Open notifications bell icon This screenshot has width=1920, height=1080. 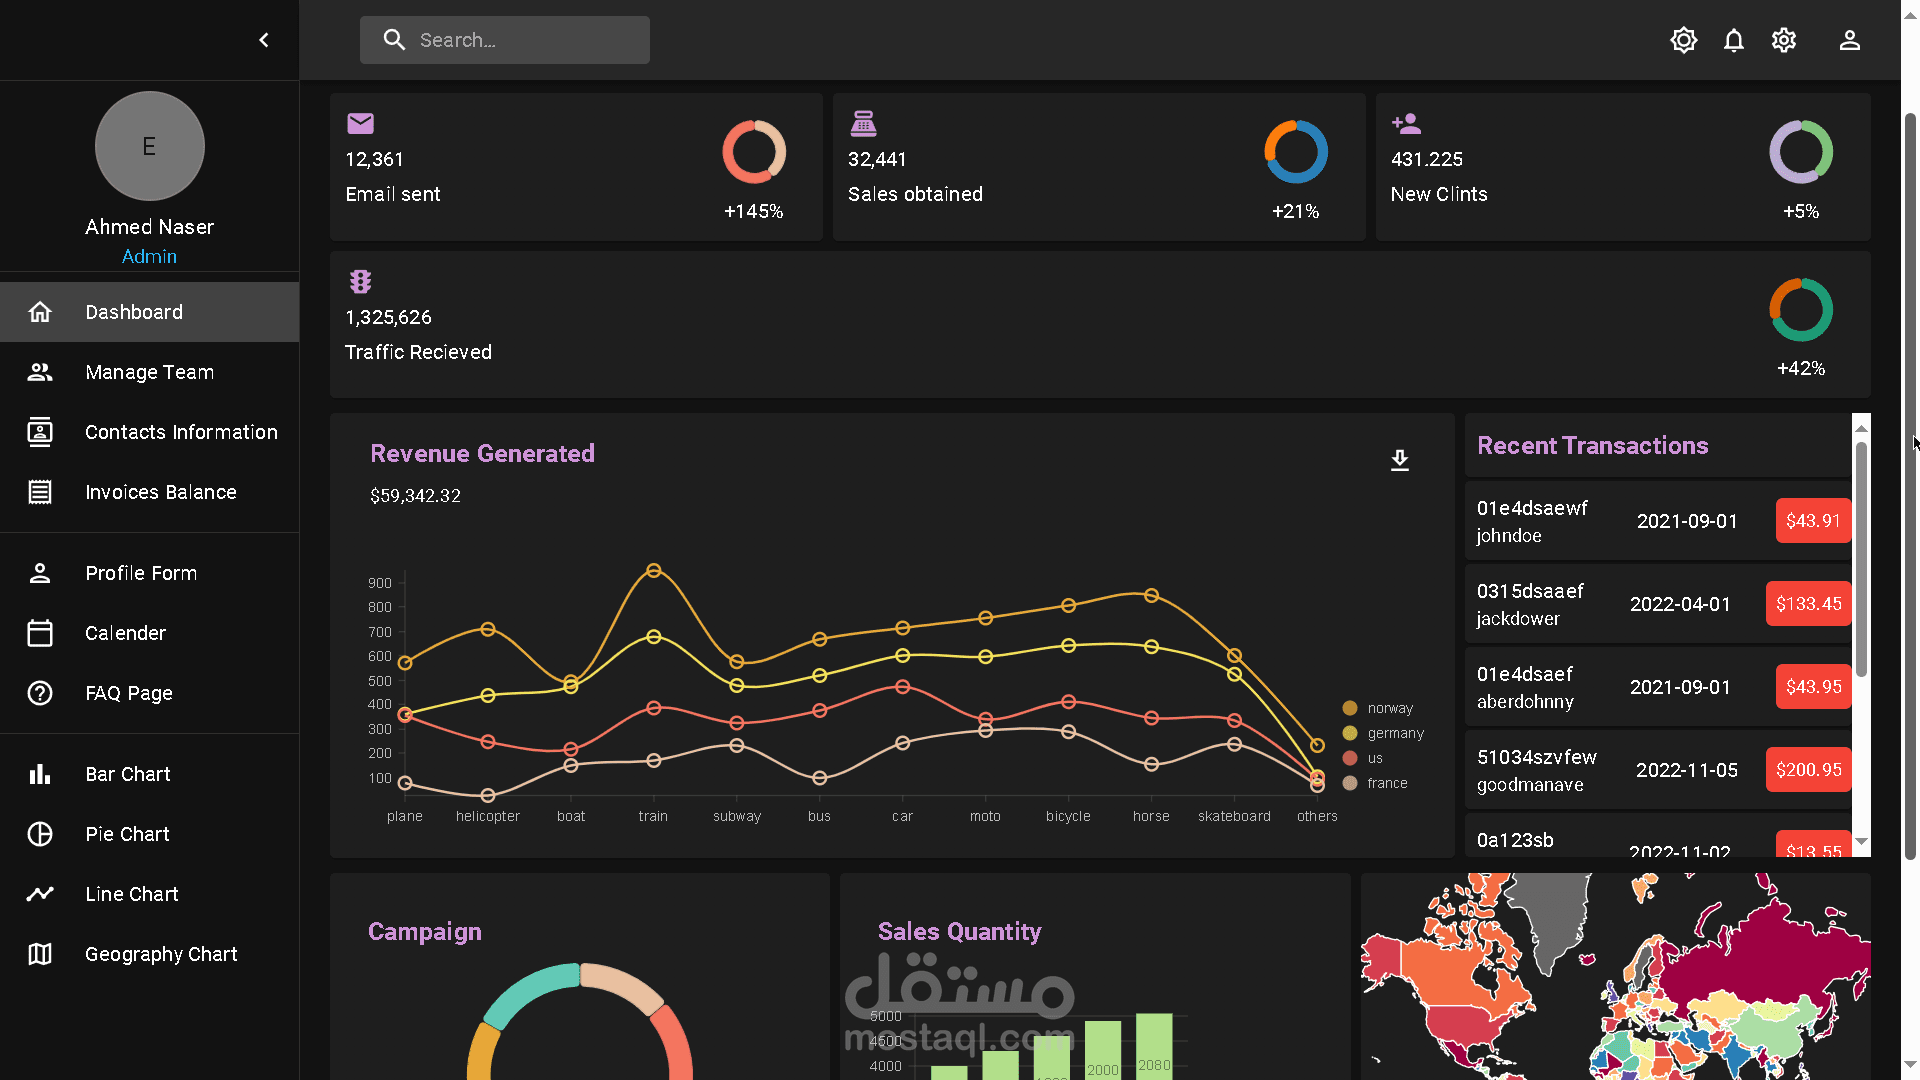(x=1734, y=40)
